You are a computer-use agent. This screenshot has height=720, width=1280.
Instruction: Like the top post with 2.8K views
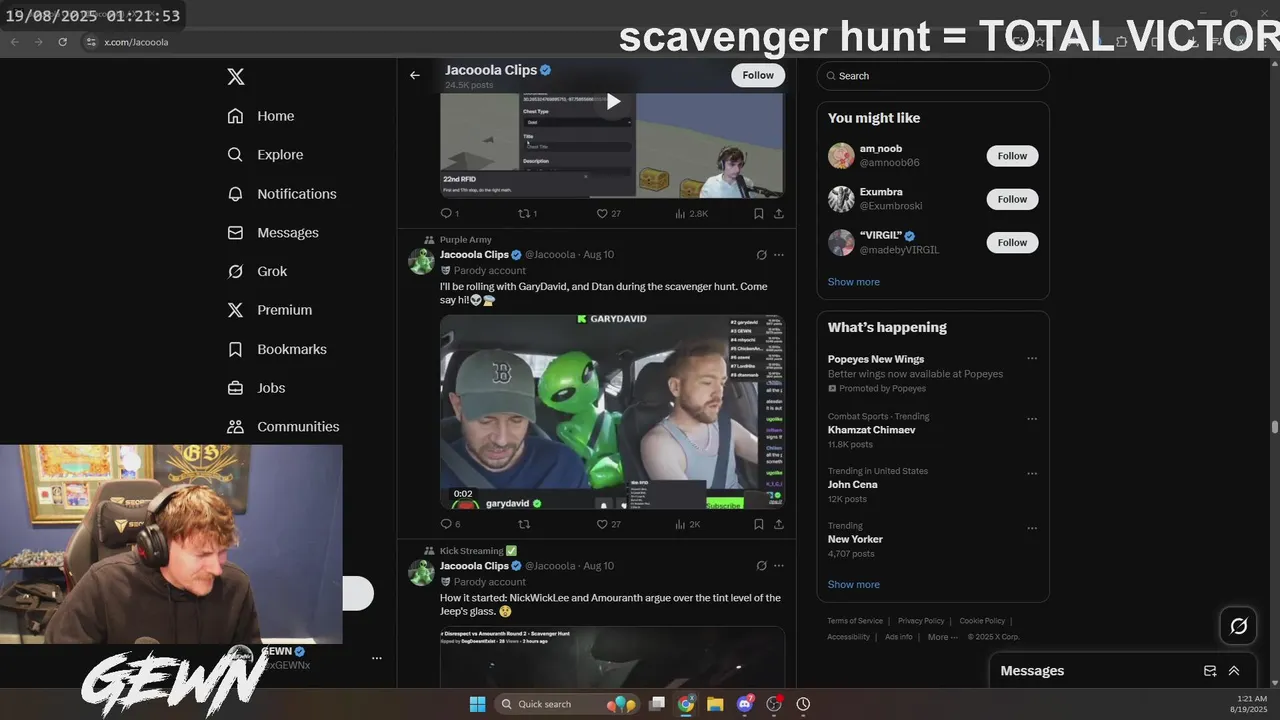point(608,213)
